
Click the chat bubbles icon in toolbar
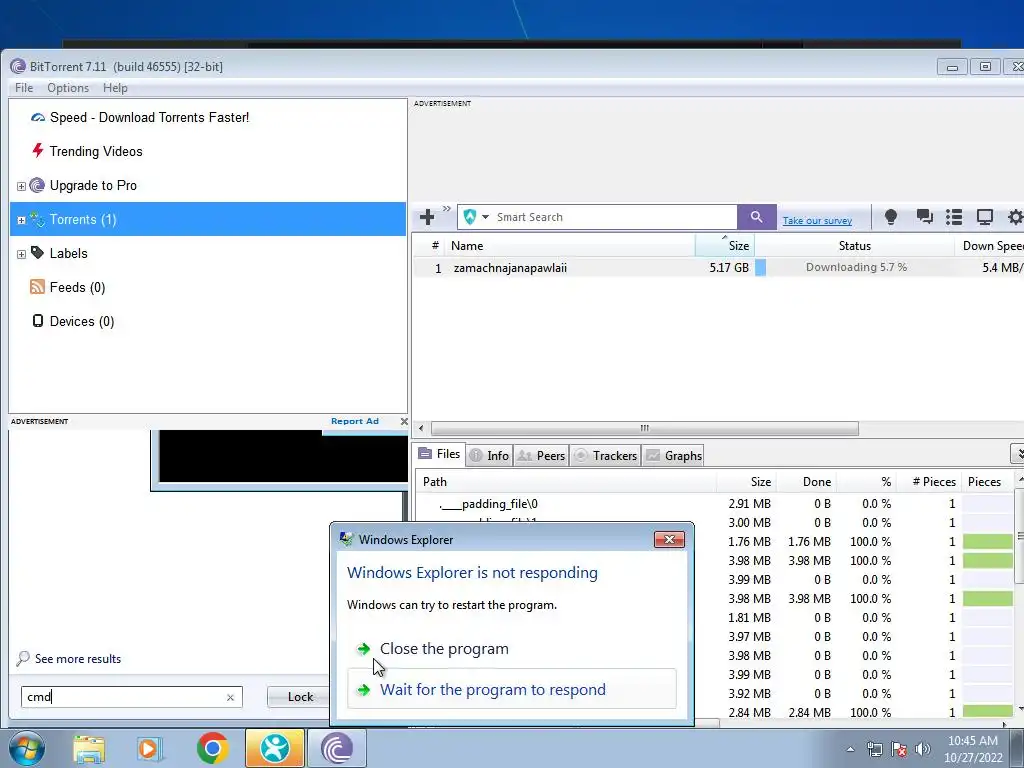(924, 217)
